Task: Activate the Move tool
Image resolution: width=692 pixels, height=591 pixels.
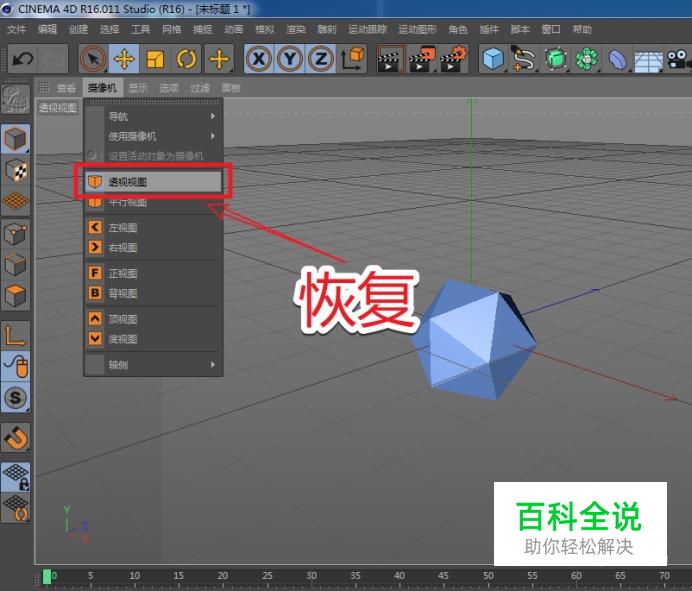Action: pyautogui.click(x=124, y=59)
